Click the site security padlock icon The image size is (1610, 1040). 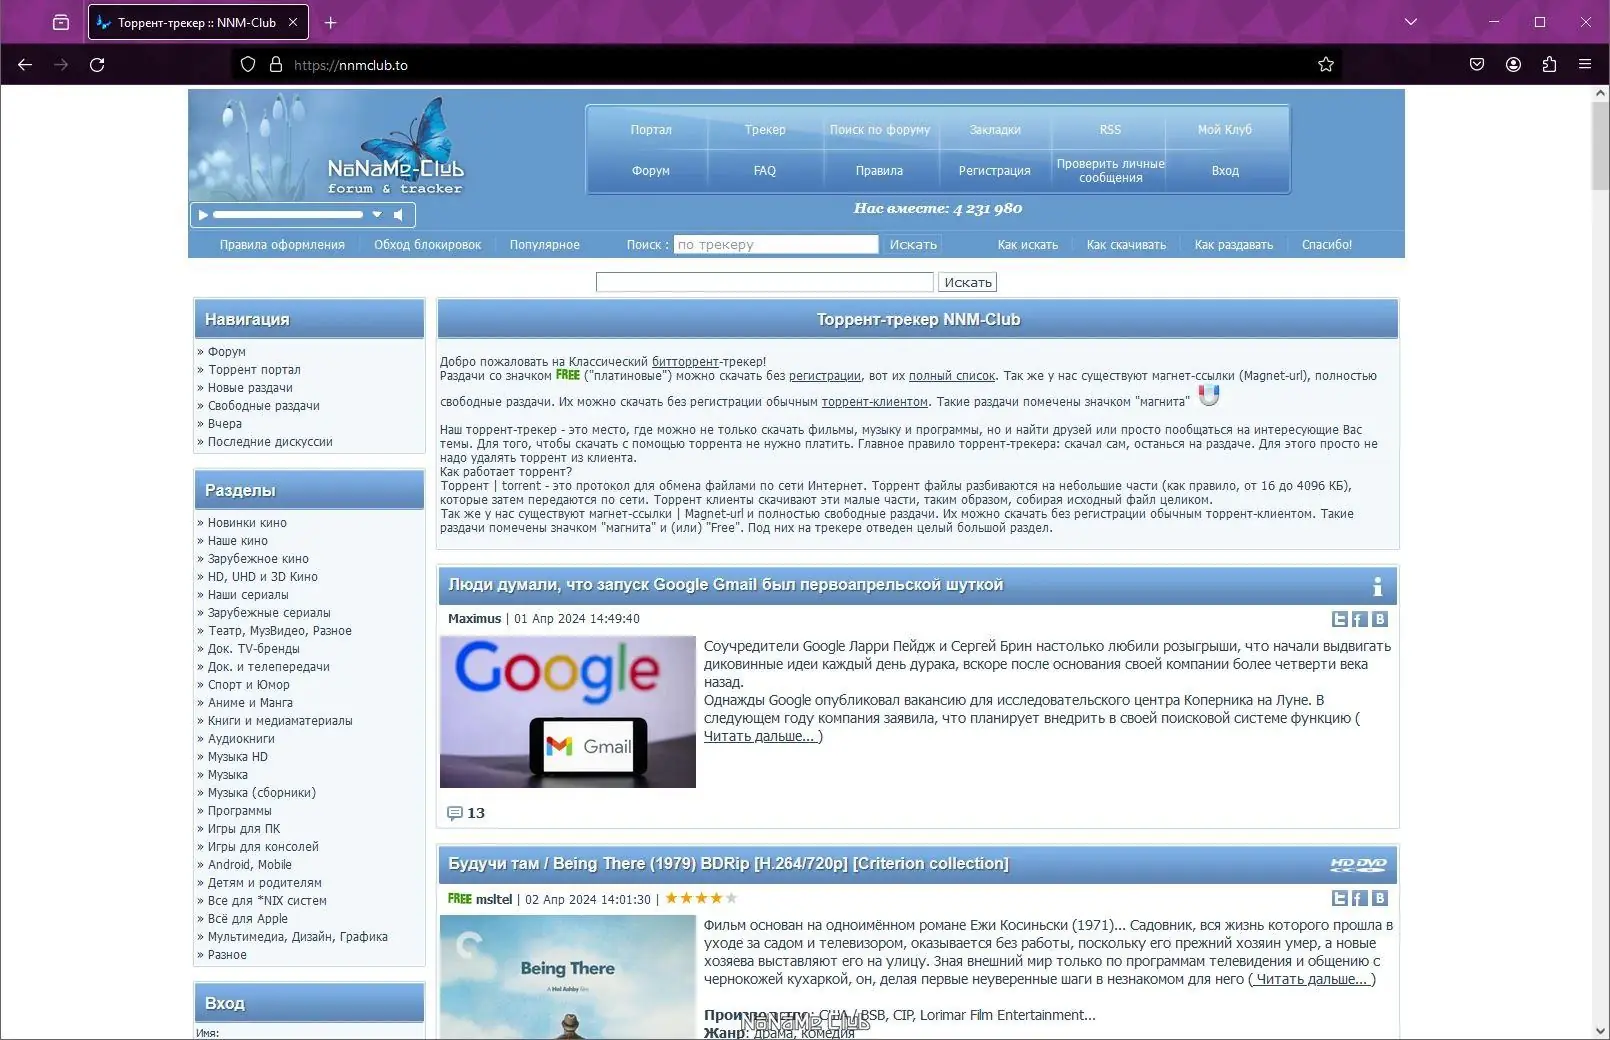tap(276, 65)
